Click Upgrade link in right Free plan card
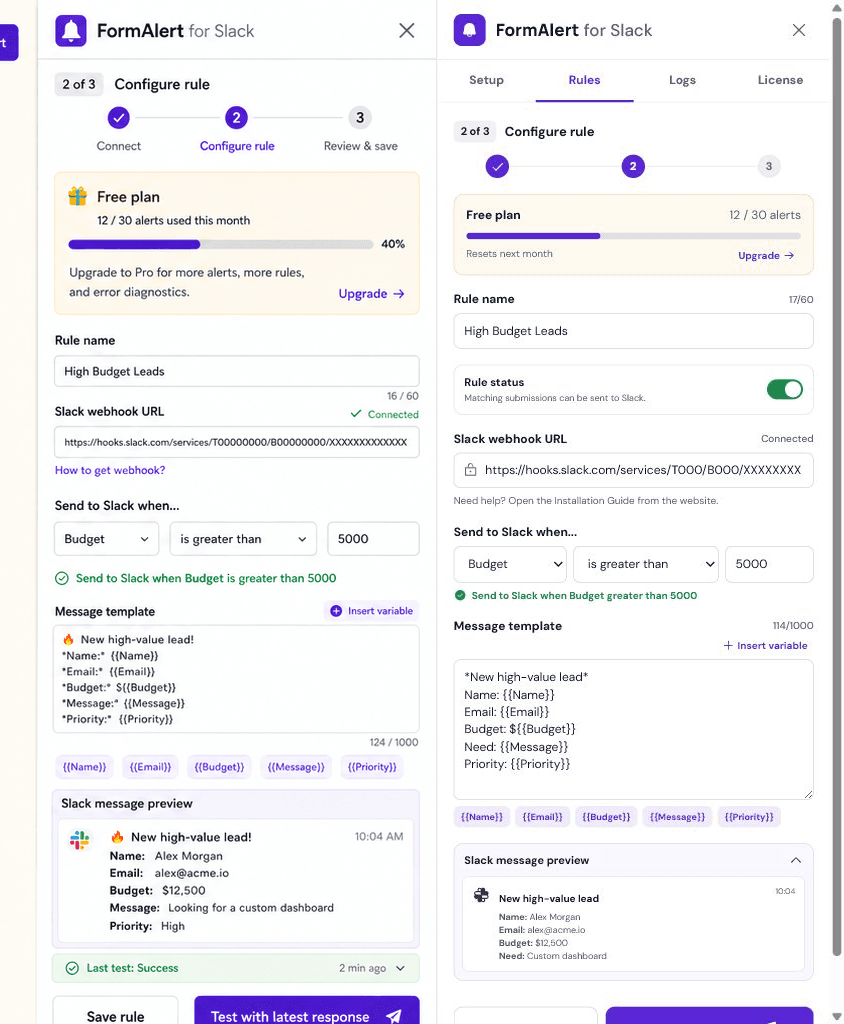 click(x=766, y=255)
